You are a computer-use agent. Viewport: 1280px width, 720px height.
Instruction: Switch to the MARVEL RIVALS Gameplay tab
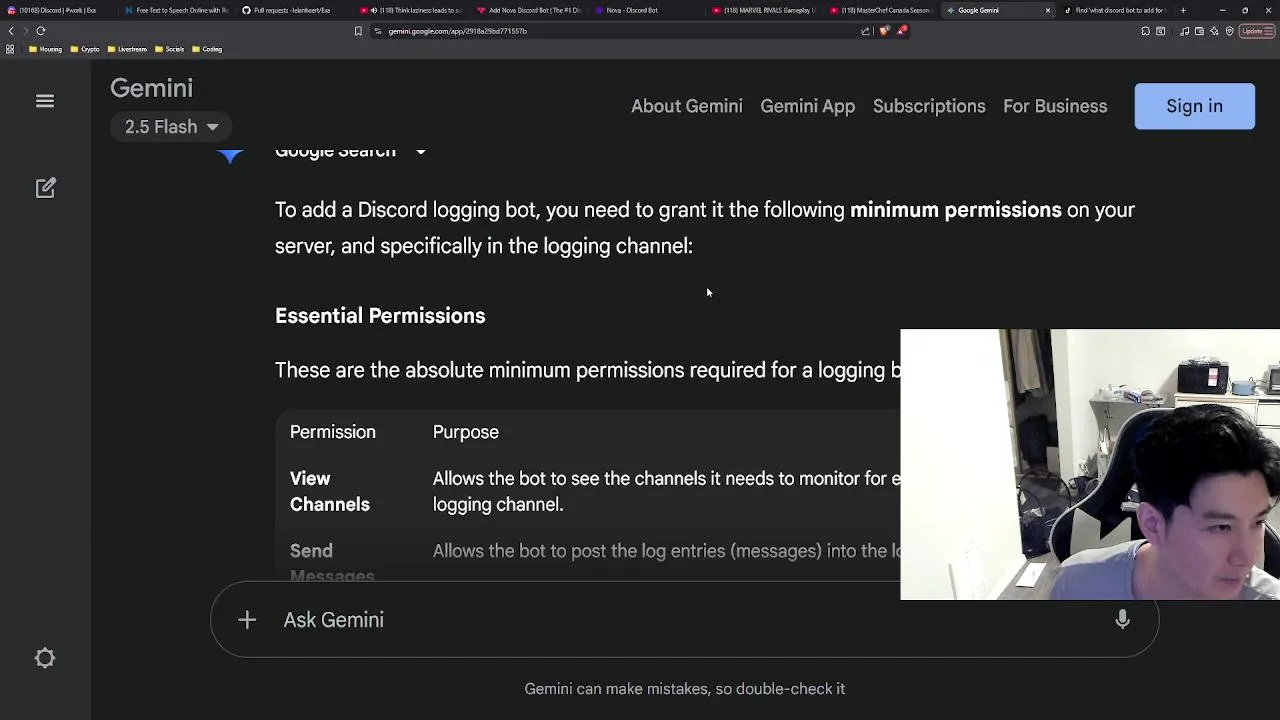[764, 10]
